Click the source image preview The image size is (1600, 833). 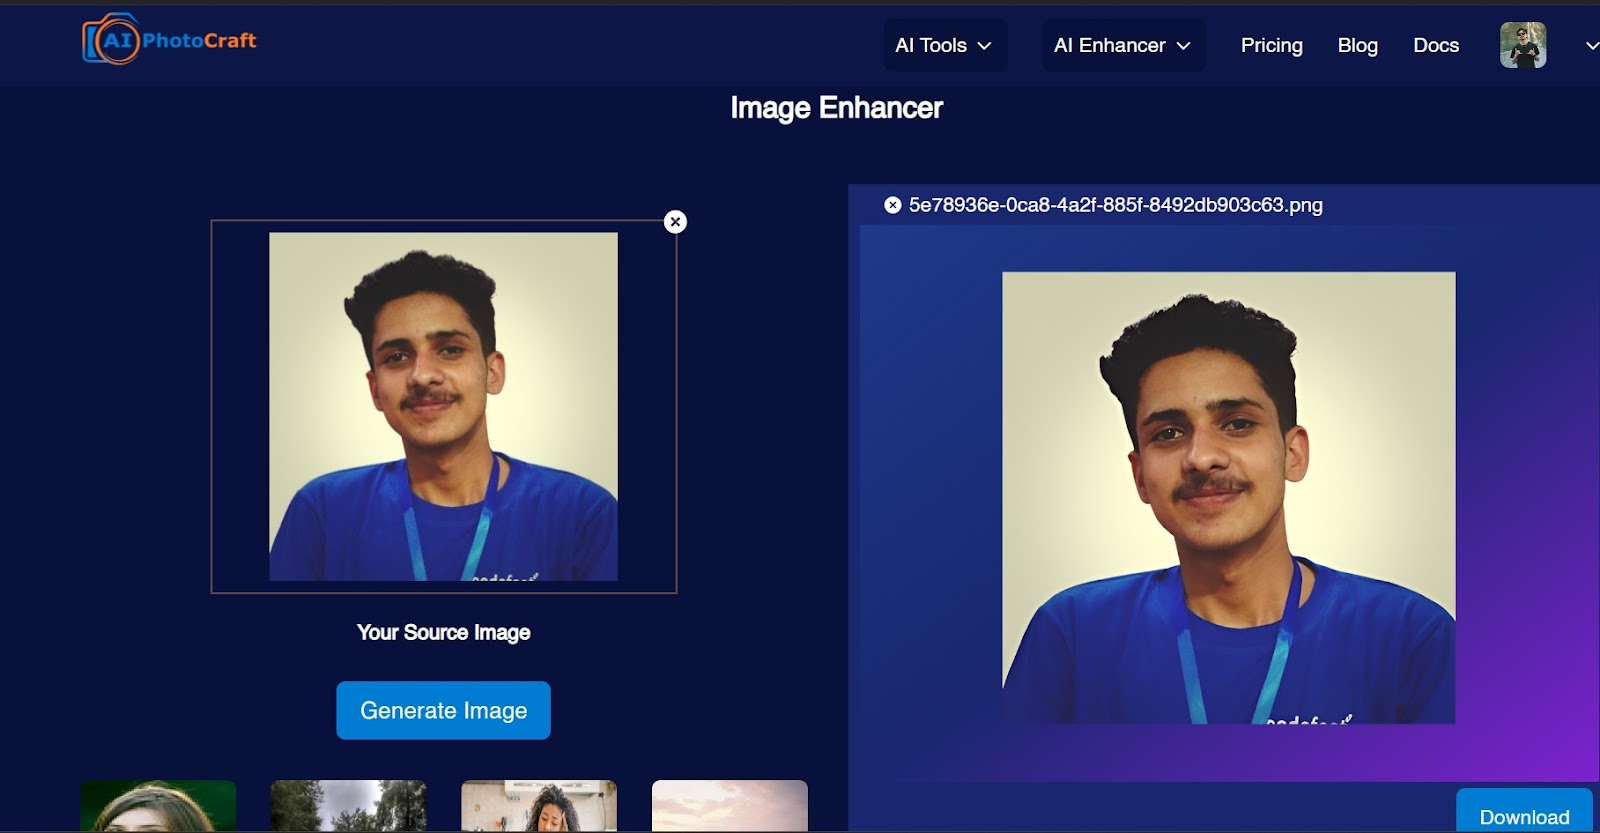[x=443, y=406]
